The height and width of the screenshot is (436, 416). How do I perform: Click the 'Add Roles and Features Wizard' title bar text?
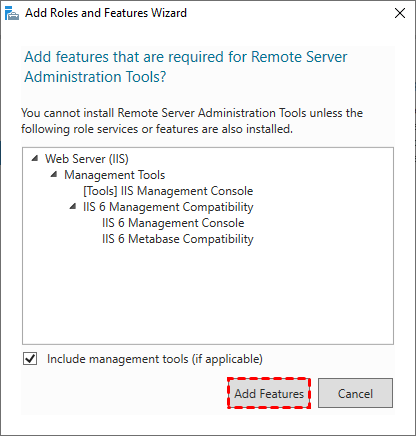tap(106, 13)
